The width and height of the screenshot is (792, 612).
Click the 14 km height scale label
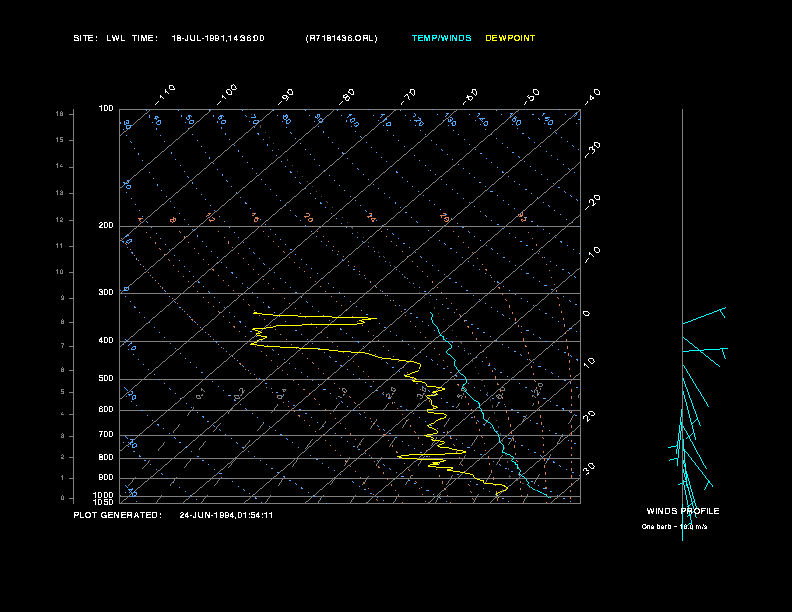click(x=60, y=166)
